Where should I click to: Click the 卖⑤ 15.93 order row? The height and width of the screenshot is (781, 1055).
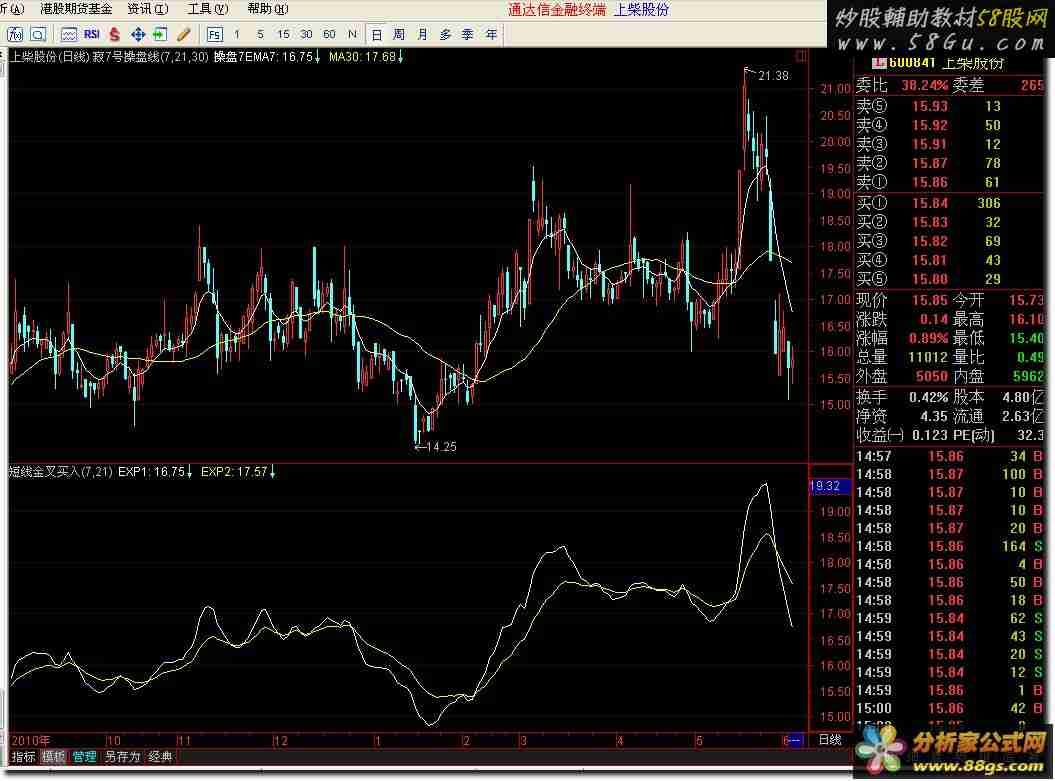(x=949, y=106)
